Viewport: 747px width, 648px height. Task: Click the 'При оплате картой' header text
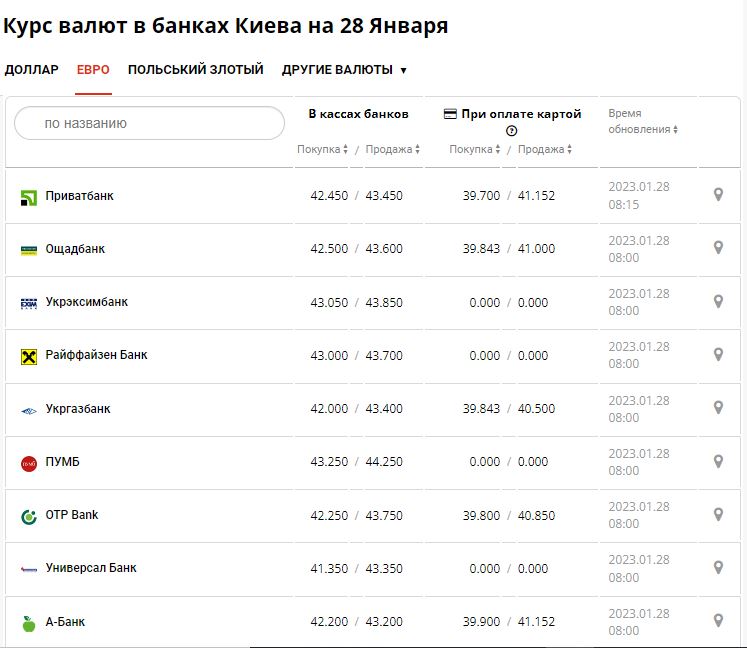pyautogui.click(x=521, y=114)
